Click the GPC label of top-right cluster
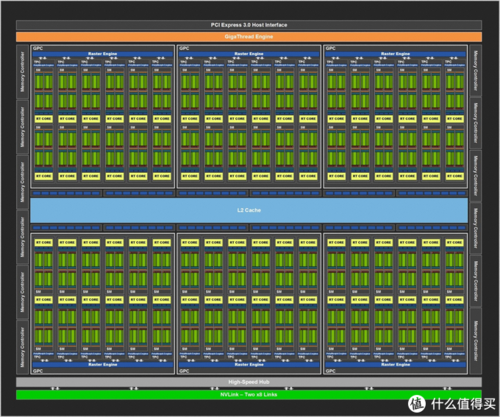 [330, 48]
